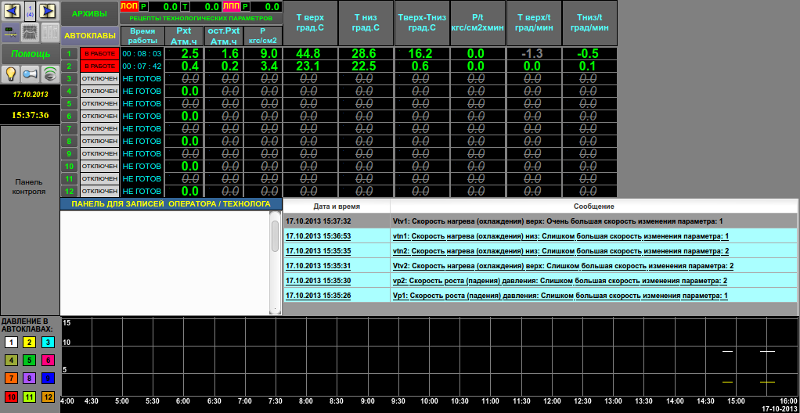Select message Vtv1 at 15:37:32
Screen dimensions: 800x413
pyautogui.click(x=540, y=221)
